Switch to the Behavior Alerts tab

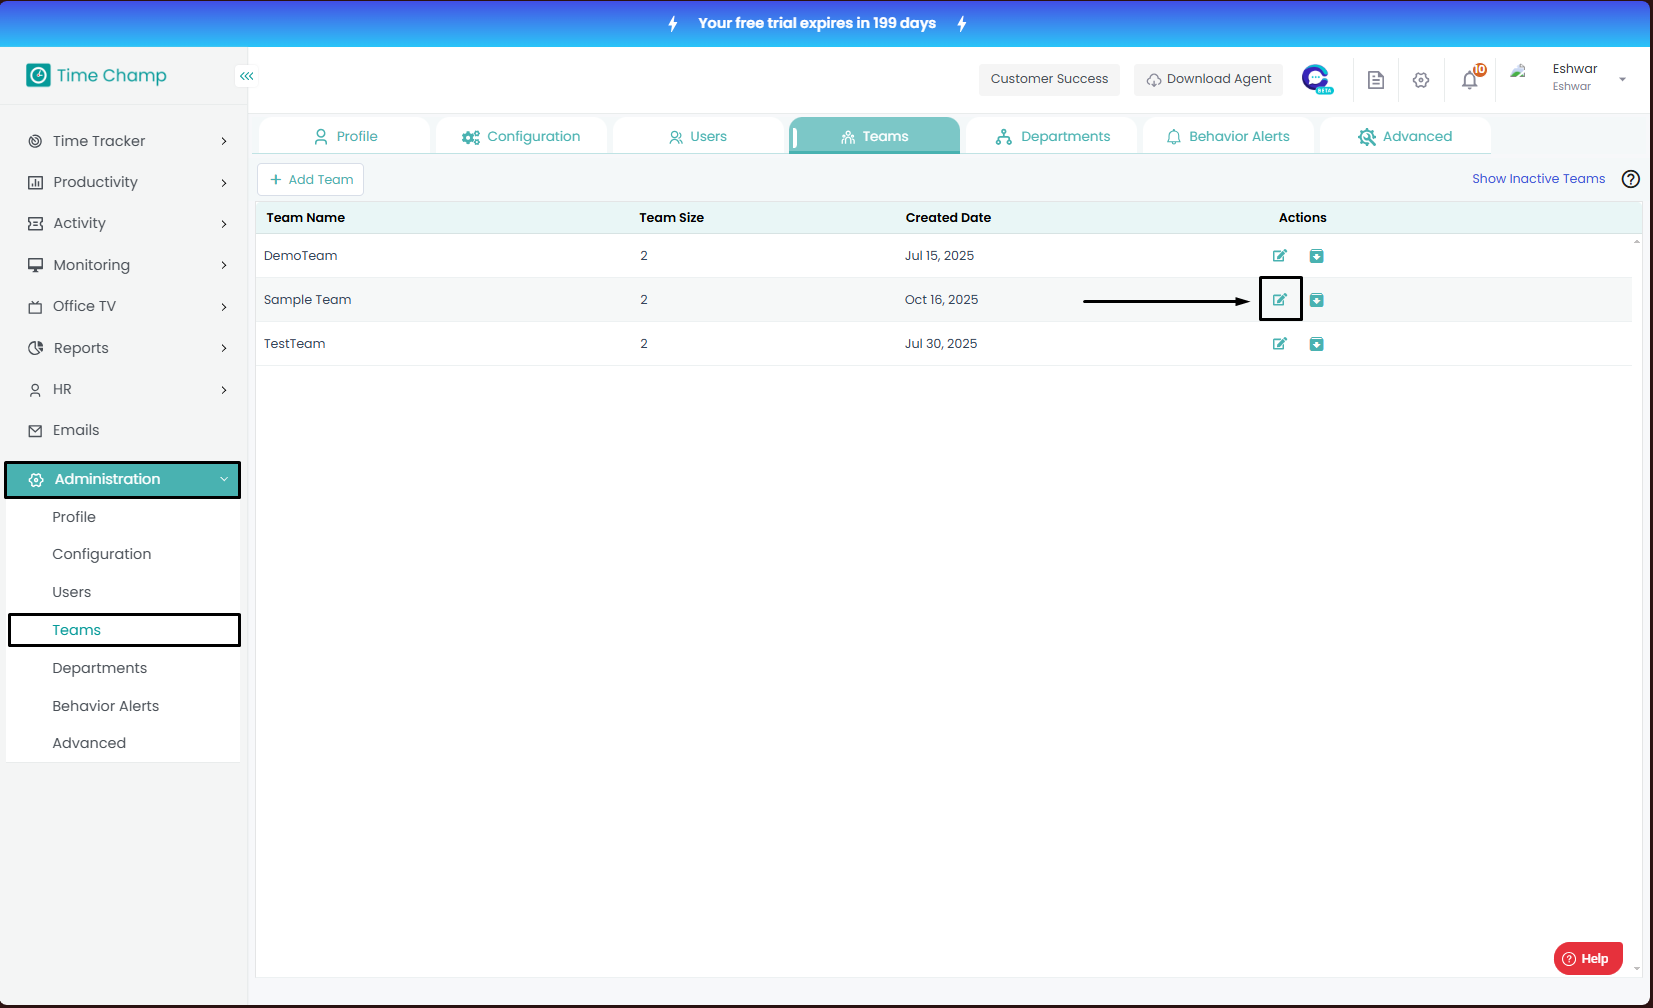1228,136
